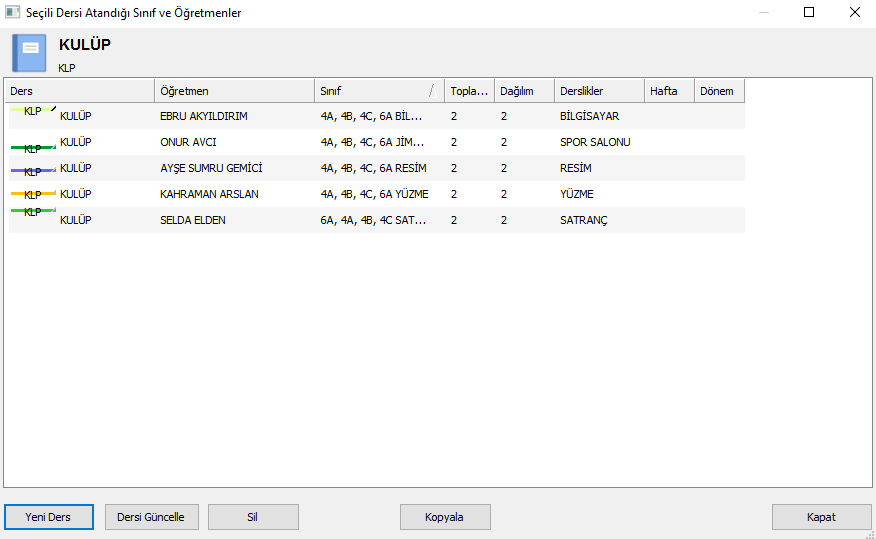This screenshot has height=539, width=876.
Task: Click the window title bar app icon
Action: click(12, 12)
